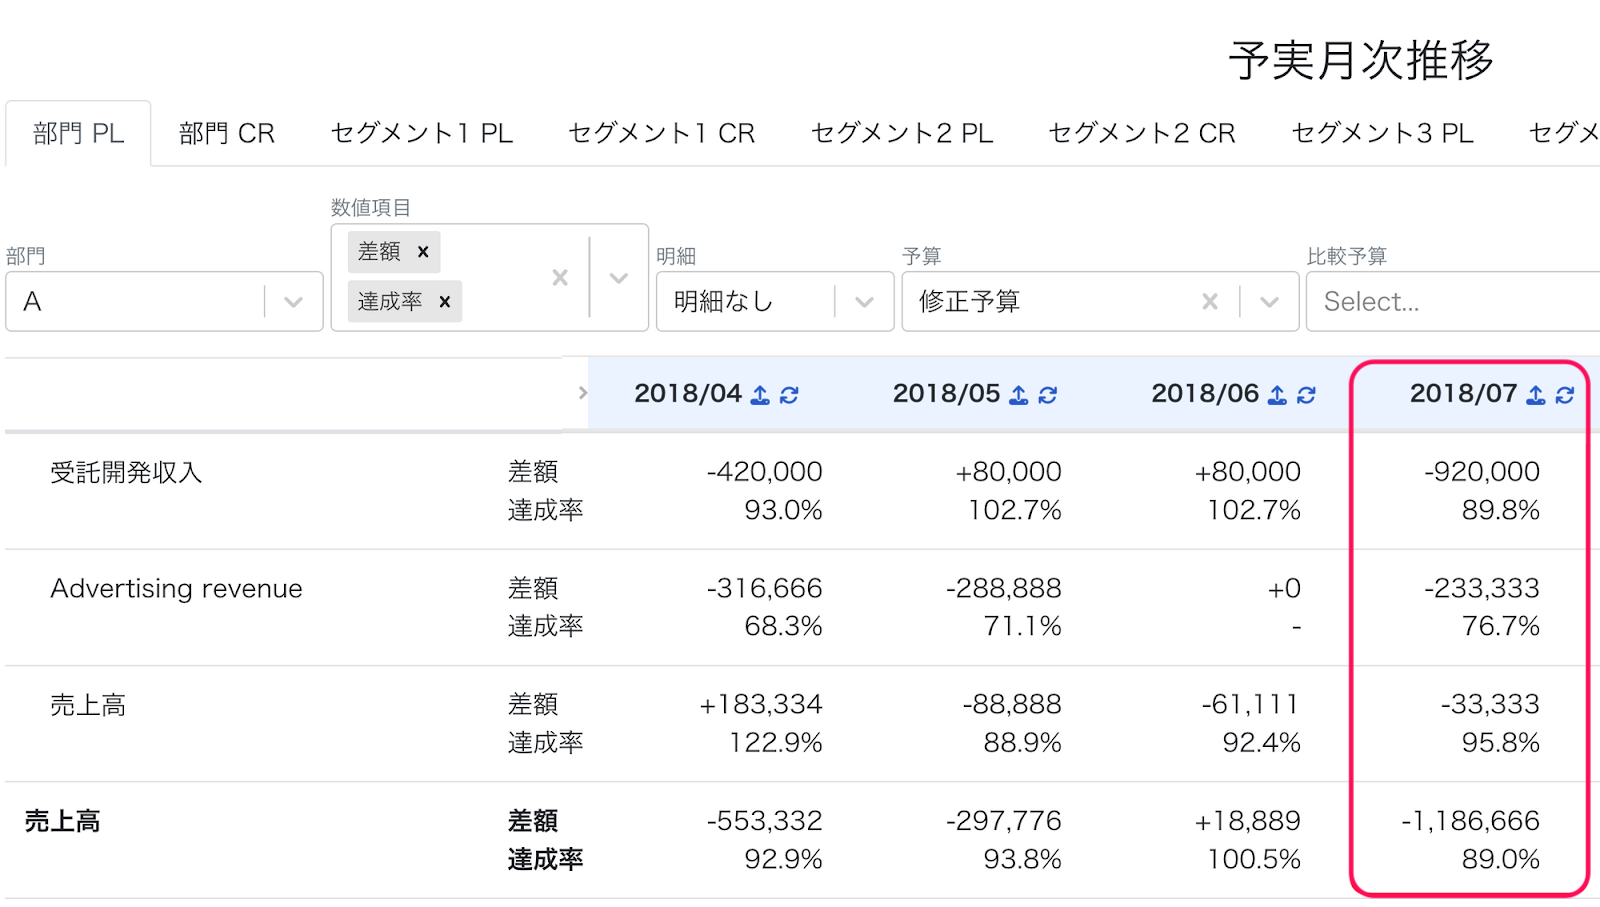1600x907 pixels.
Task: Open the セグメント2 PL tab
Action: tap(902, 133)
